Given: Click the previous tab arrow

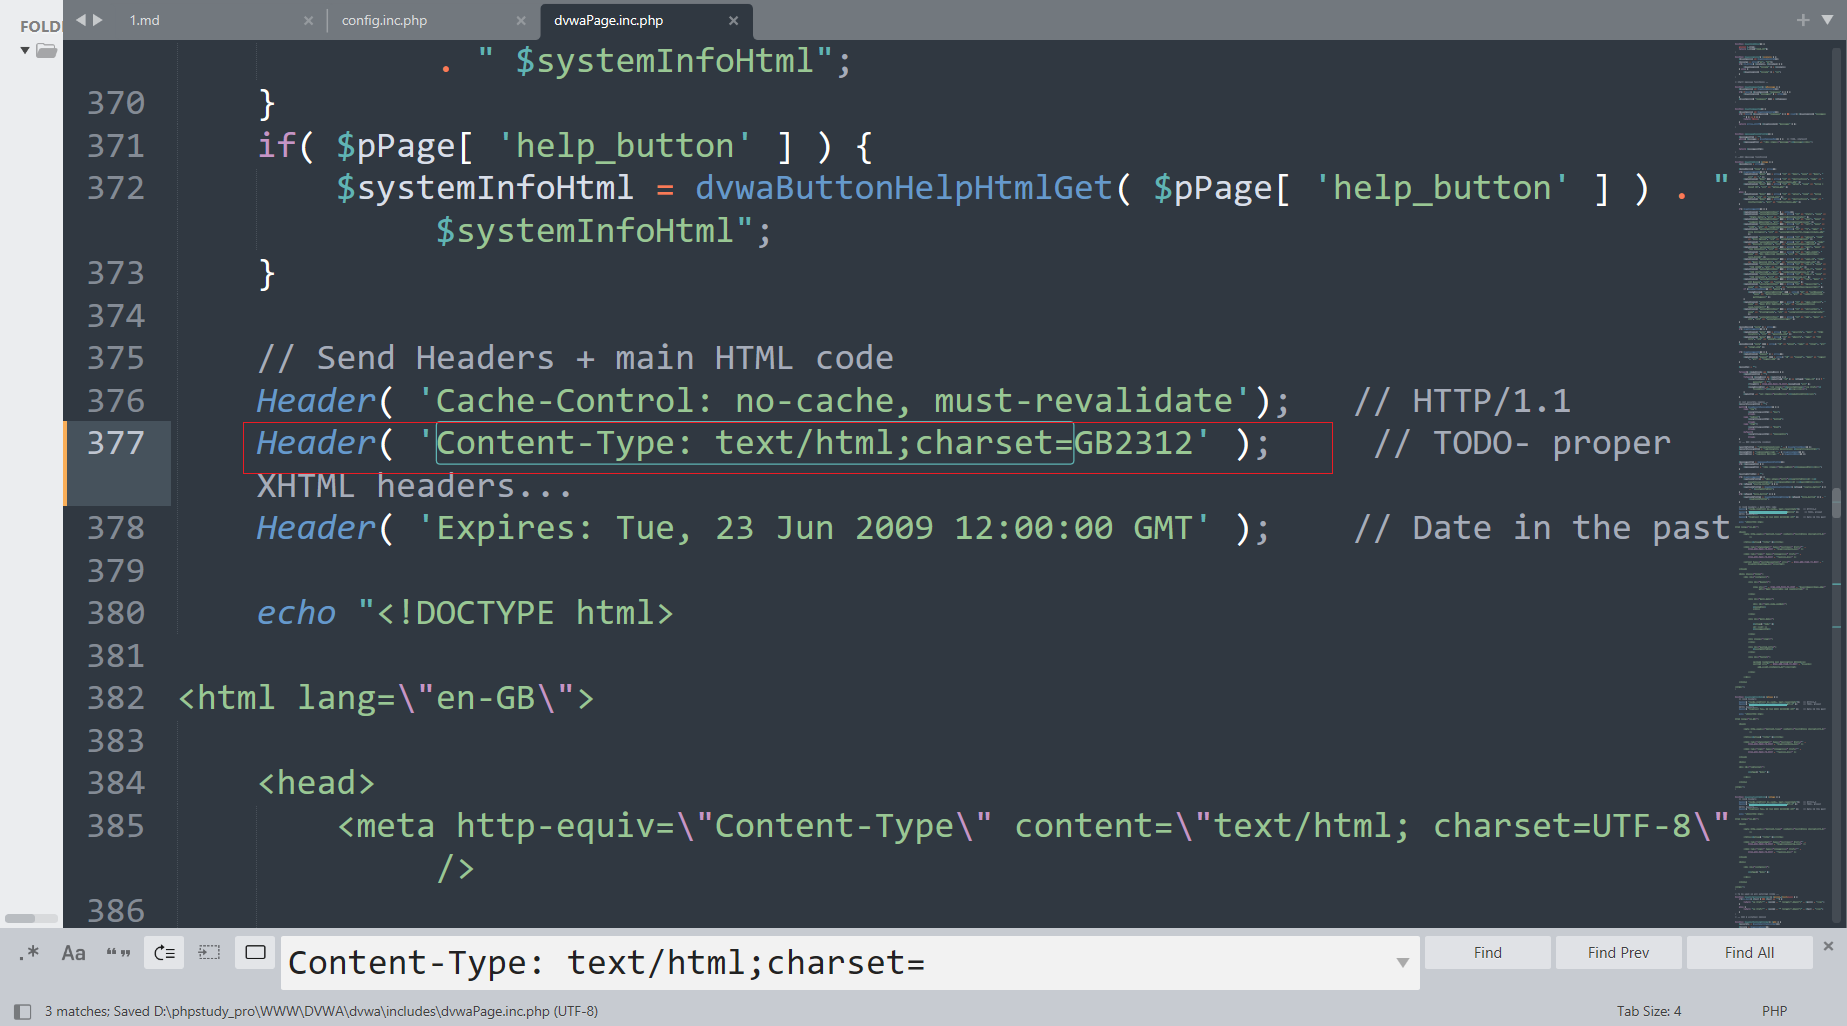Looking at the screenshot, I should 81,20.
